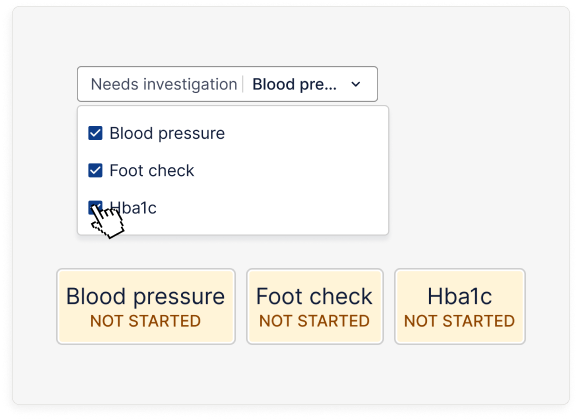Click the Needs investigation label
The height and width of the screenshot is (419, 578).
(x=164, y=84)
